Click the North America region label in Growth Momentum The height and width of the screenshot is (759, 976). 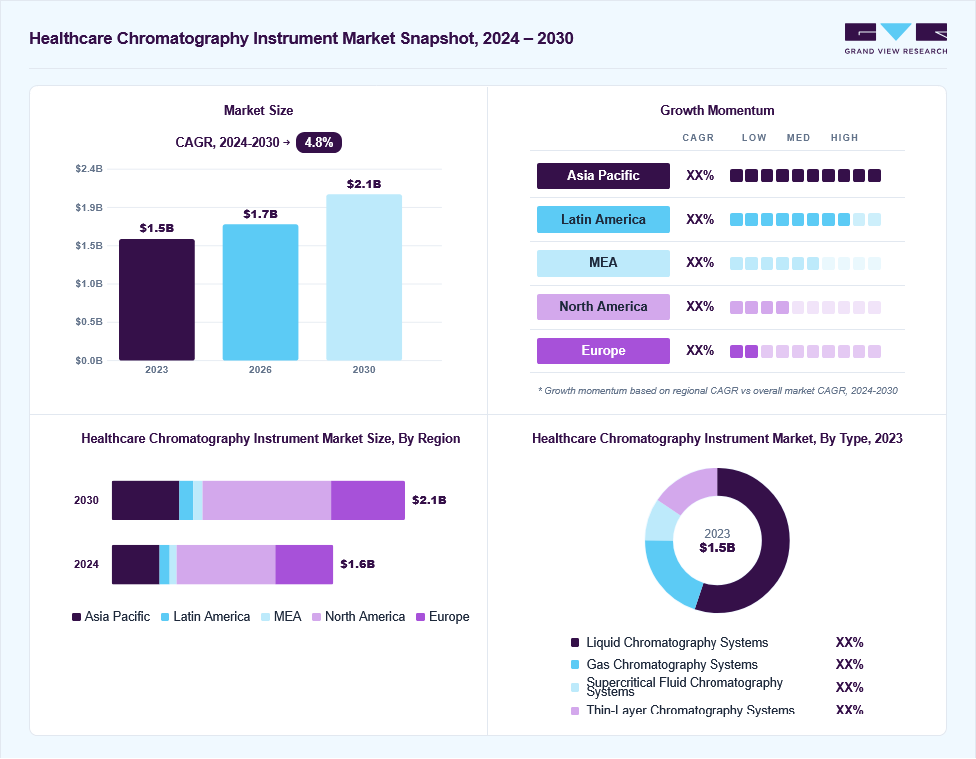[x=603, y=306]
